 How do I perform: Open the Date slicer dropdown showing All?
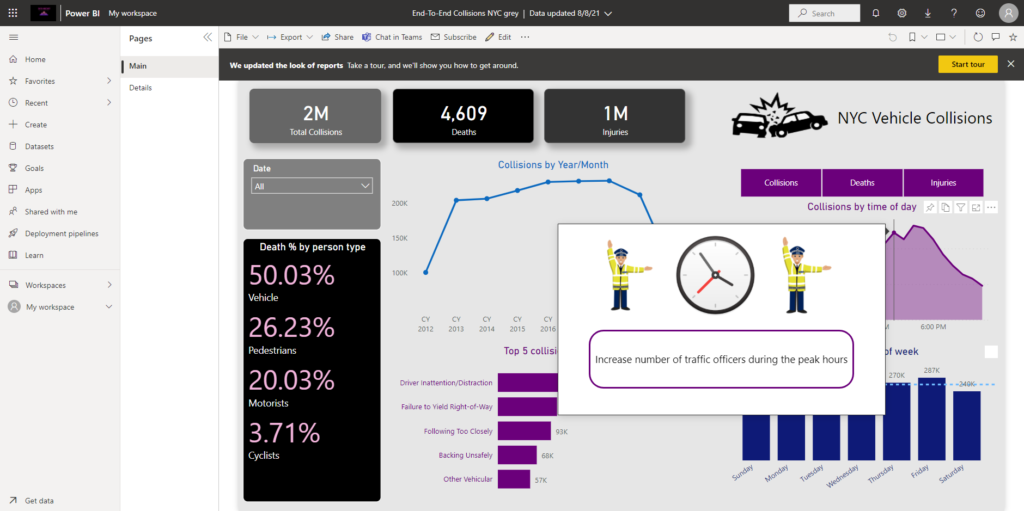point(312,186)
